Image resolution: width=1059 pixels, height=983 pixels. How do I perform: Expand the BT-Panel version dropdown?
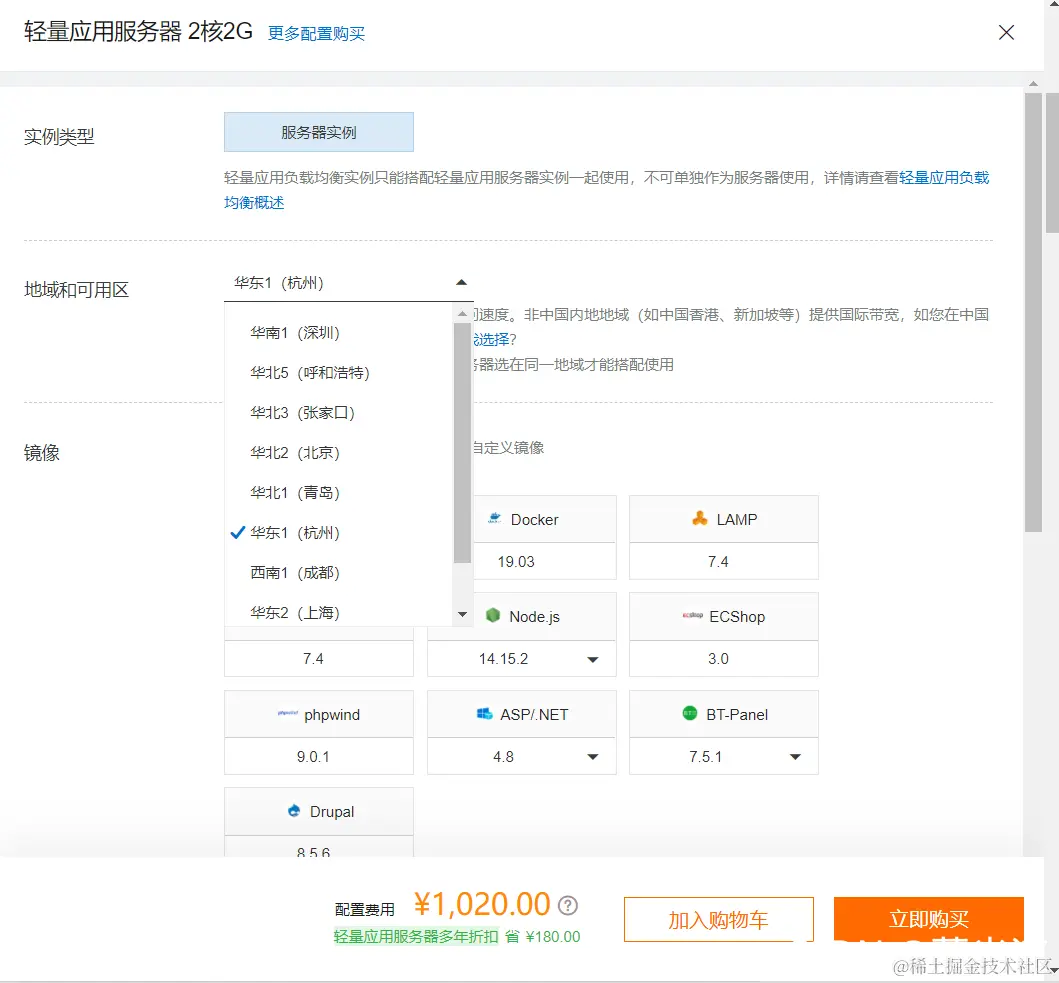796,757
